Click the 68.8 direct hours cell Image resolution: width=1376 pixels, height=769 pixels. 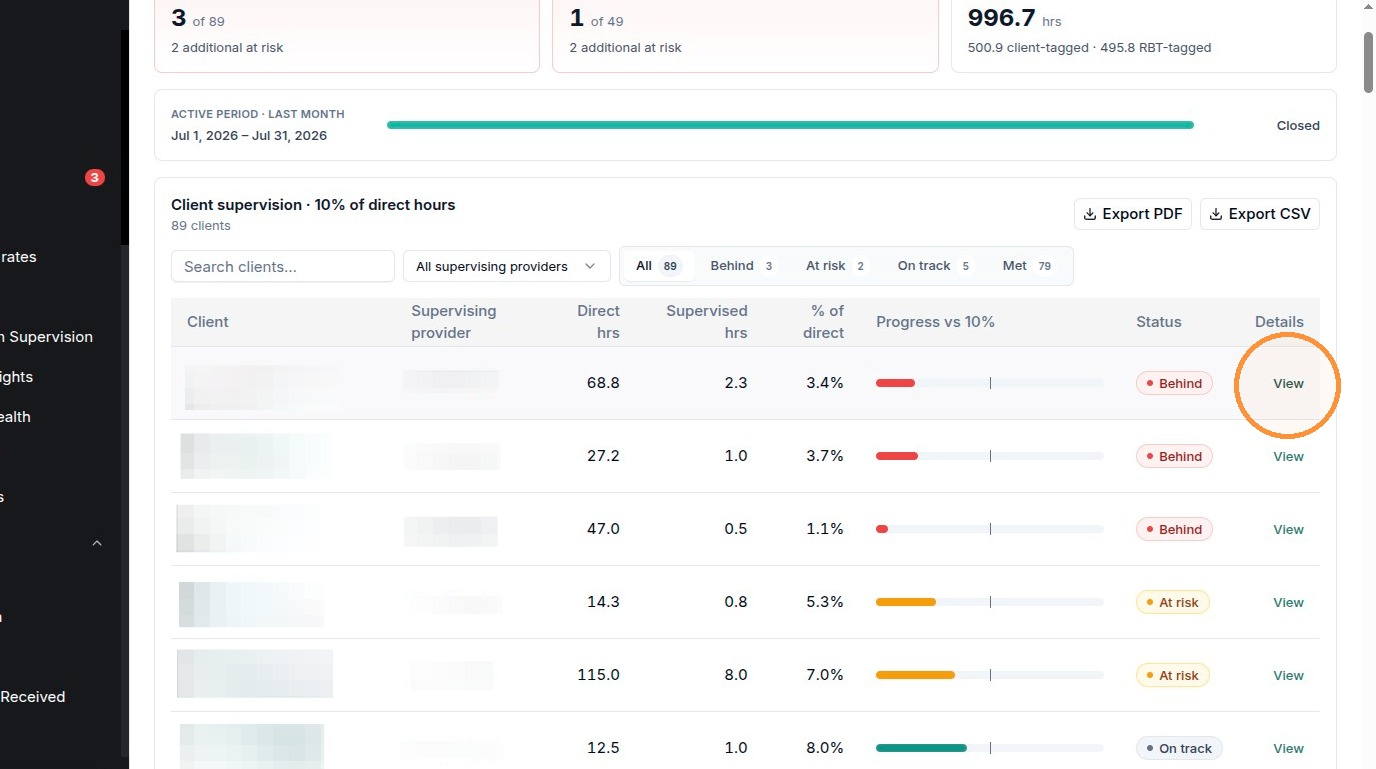pyautogui.click(x=603, y=383)
